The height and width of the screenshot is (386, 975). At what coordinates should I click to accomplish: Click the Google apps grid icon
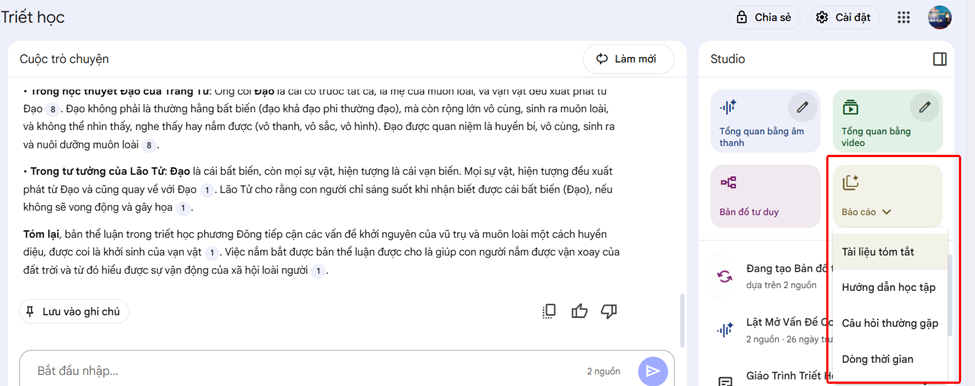[x=903, y=17]
